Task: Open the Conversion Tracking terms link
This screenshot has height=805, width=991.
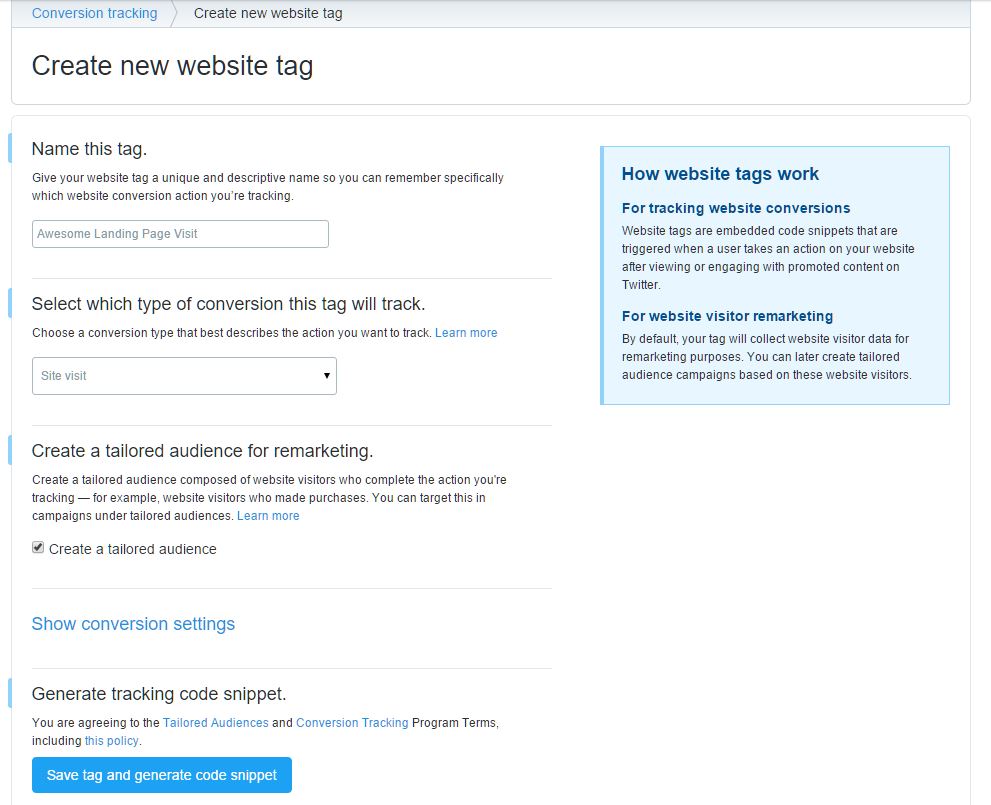Action: (352, 723)
